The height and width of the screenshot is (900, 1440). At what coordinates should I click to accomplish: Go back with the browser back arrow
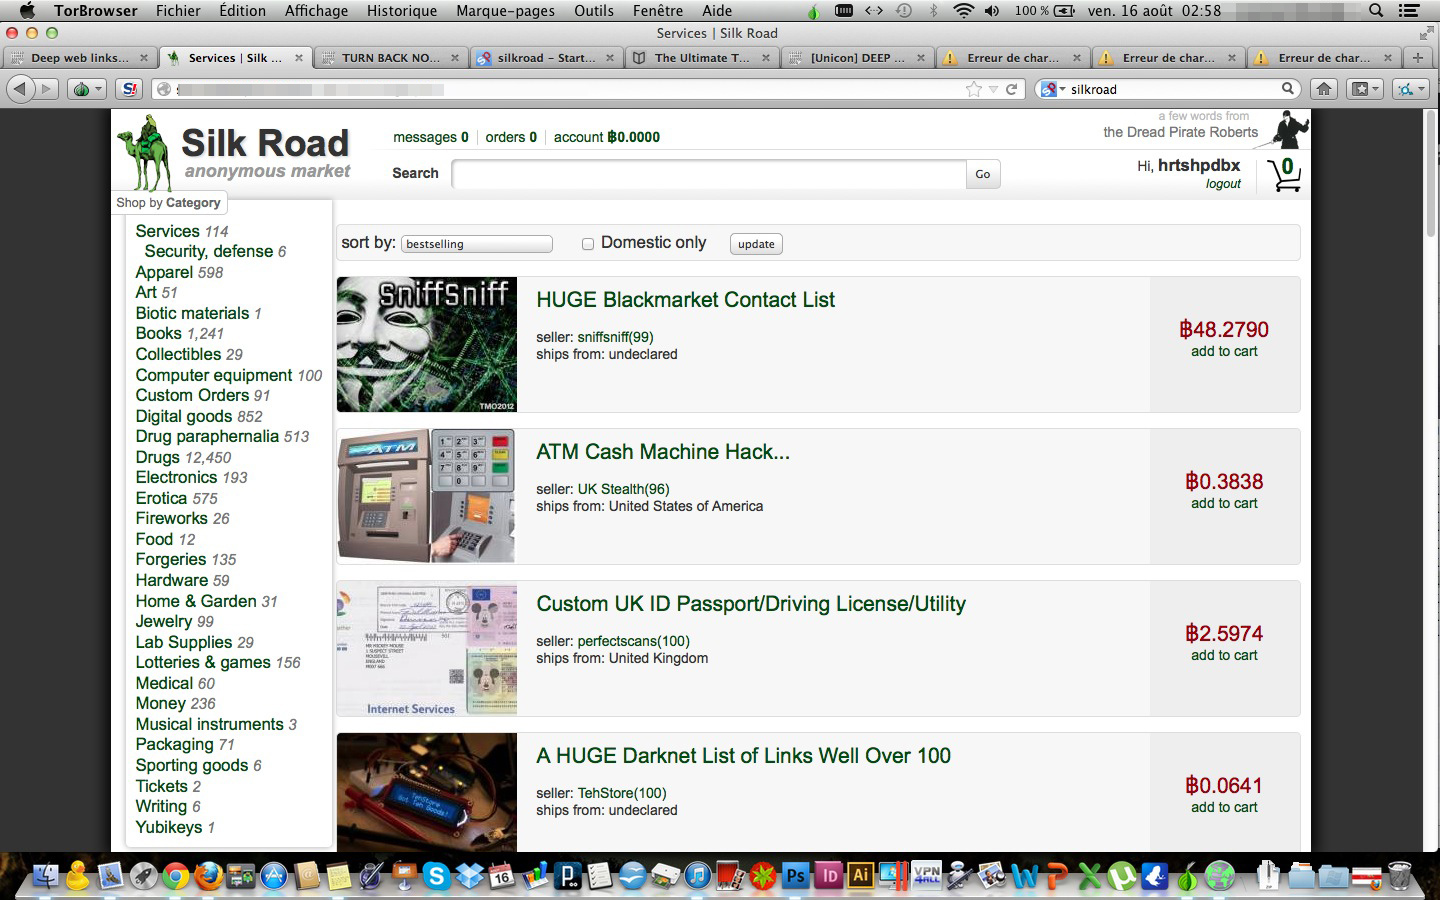20,89
